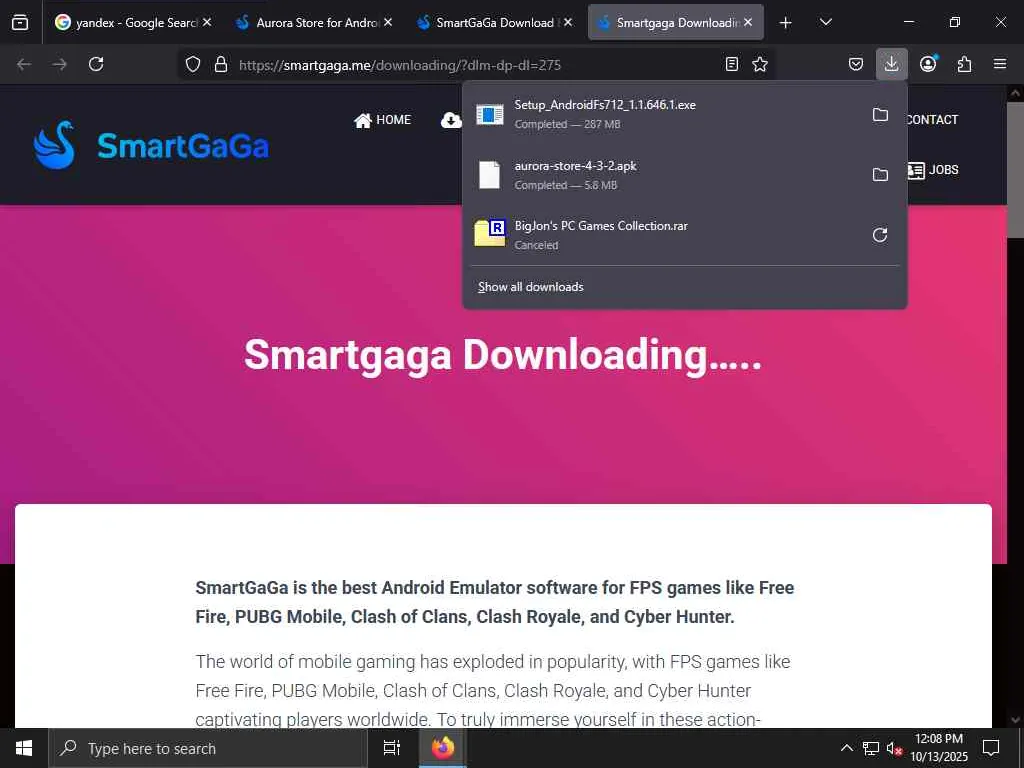Open the notification center icon
Image resolution: width=1024 pixels, height=768 pixels.
(x=991, y=748)
